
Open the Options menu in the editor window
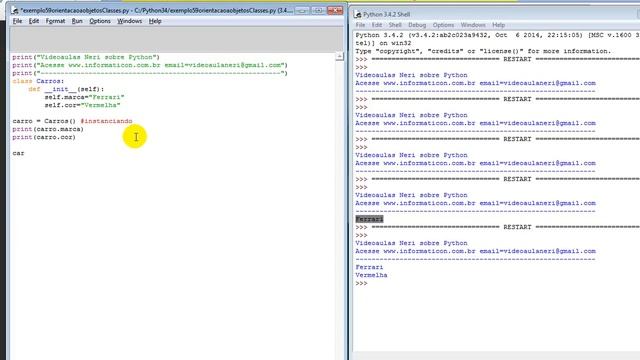click(x=100, y=21)
